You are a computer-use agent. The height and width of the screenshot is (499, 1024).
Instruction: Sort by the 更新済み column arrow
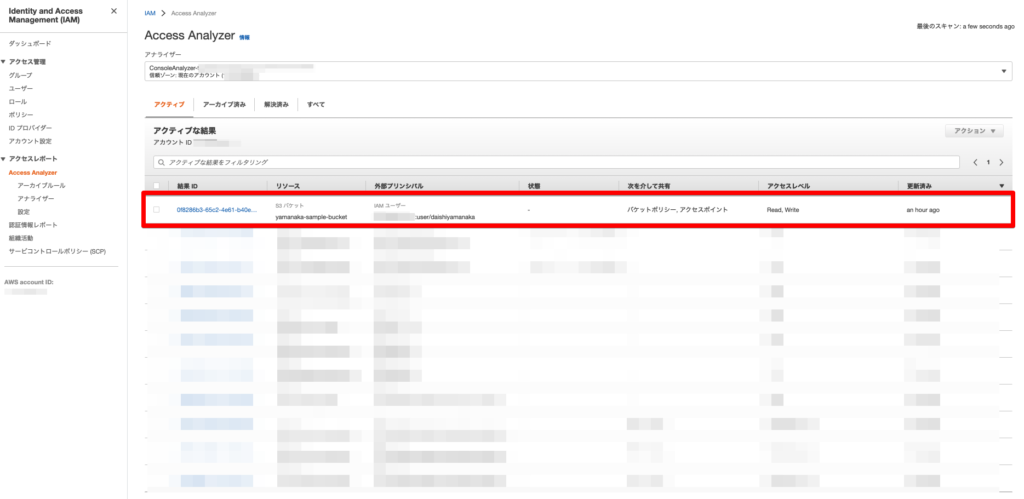(1002, 186)
